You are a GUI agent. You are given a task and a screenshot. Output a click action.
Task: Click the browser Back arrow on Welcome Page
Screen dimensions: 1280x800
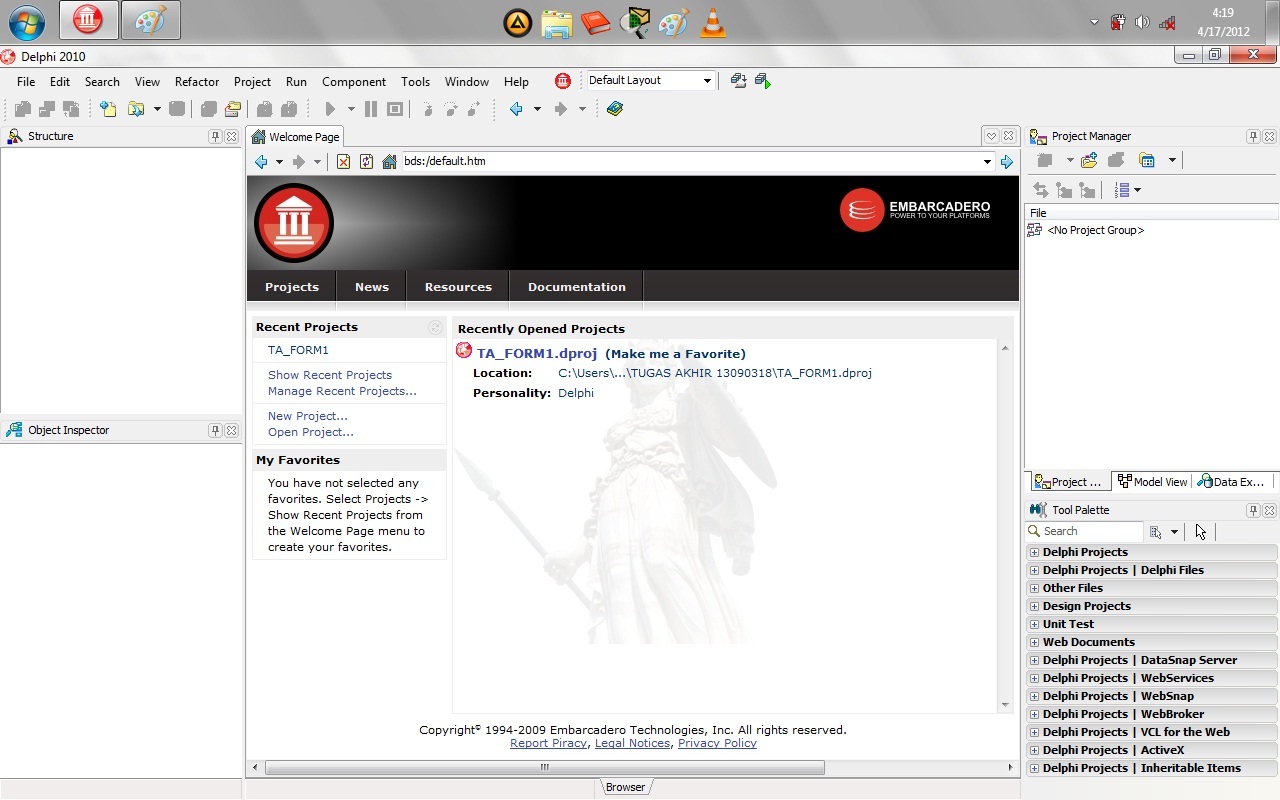261,162
